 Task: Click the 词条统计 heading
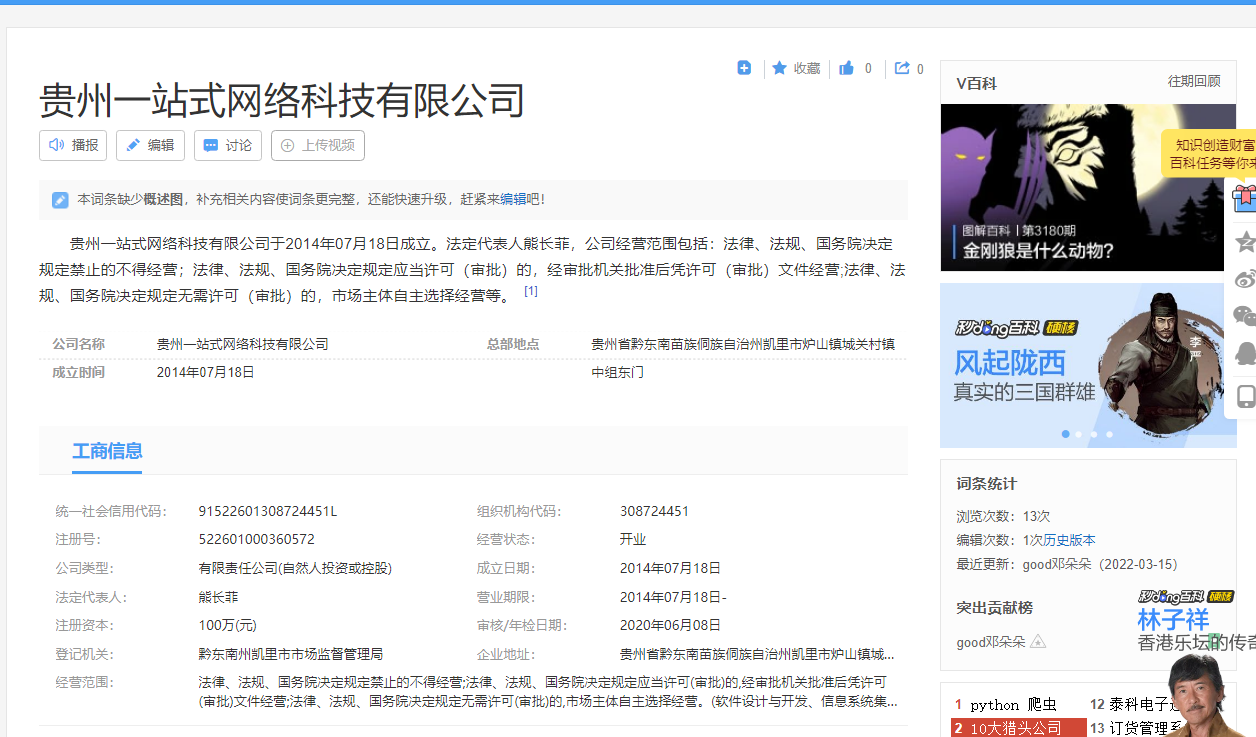coord(986,483)
